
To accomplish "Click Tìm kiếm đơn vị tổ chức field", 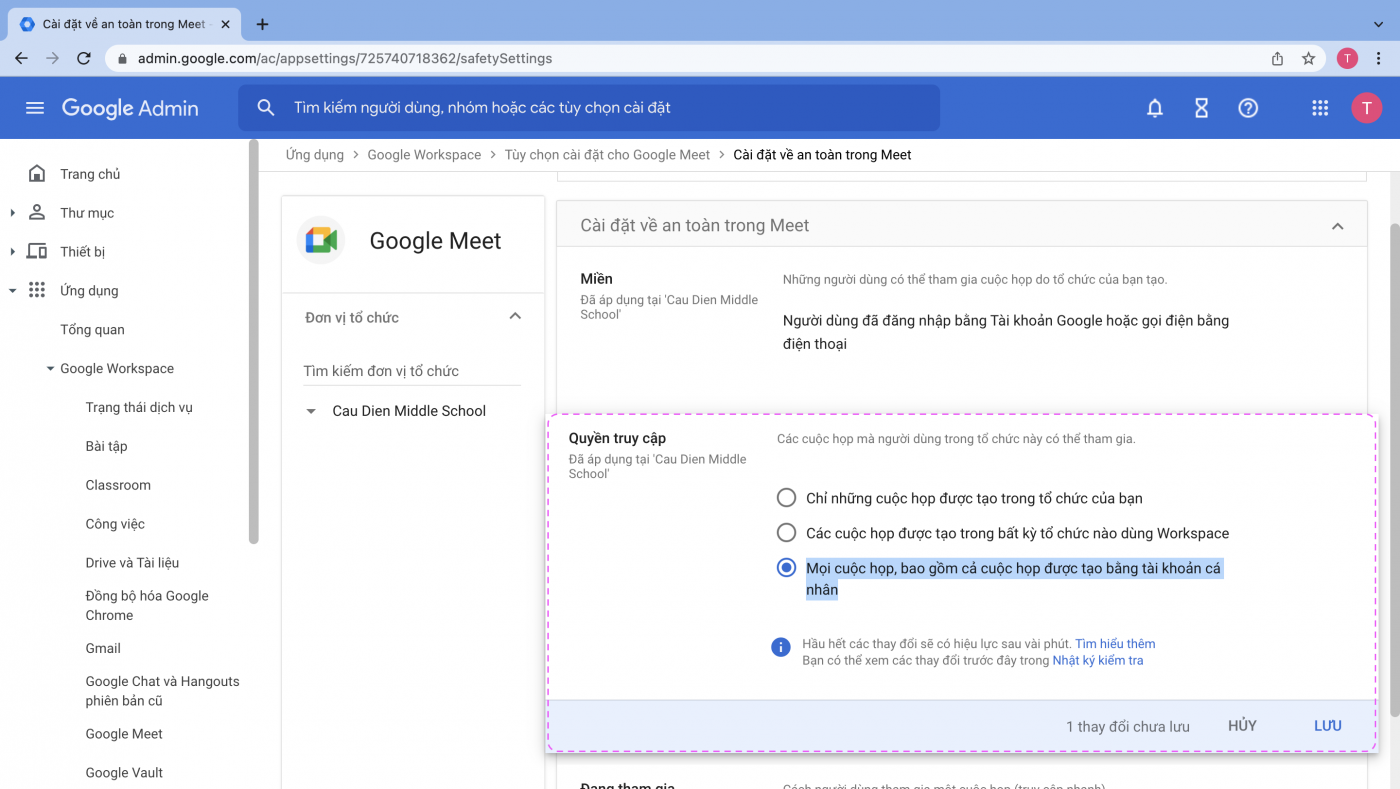I will tap(412, 371).
